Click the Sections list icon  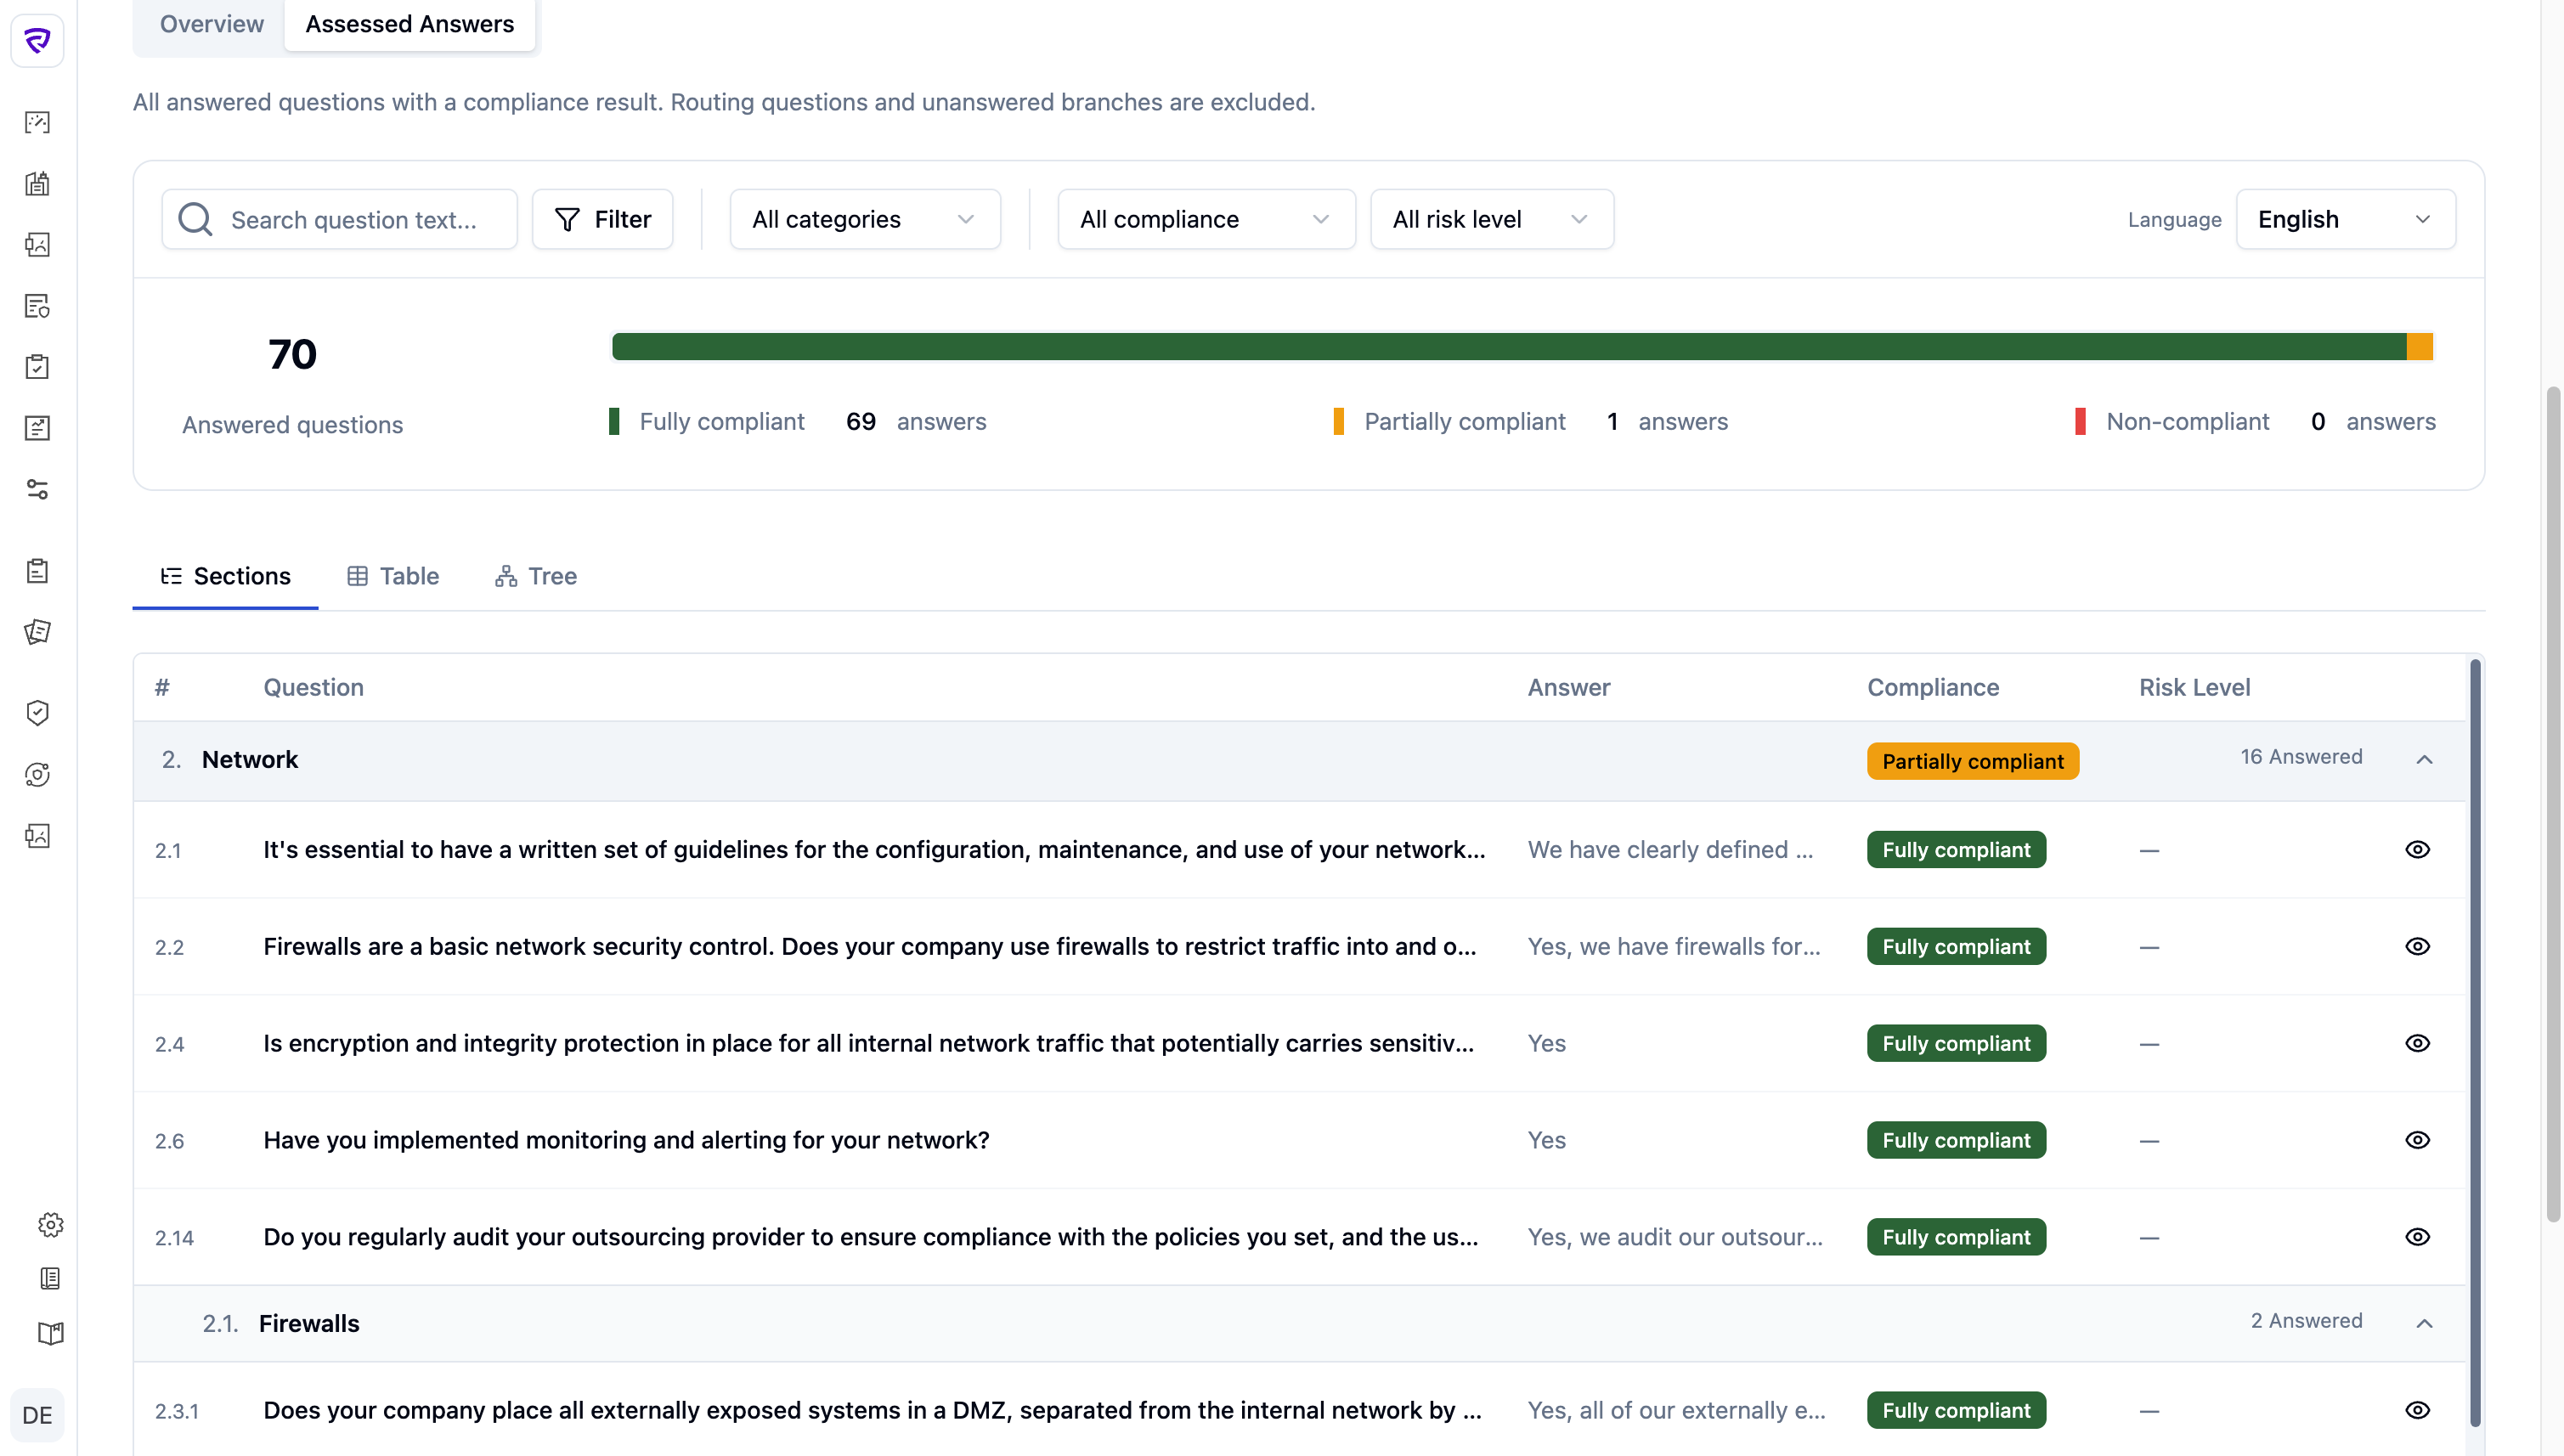coord(171,576)
